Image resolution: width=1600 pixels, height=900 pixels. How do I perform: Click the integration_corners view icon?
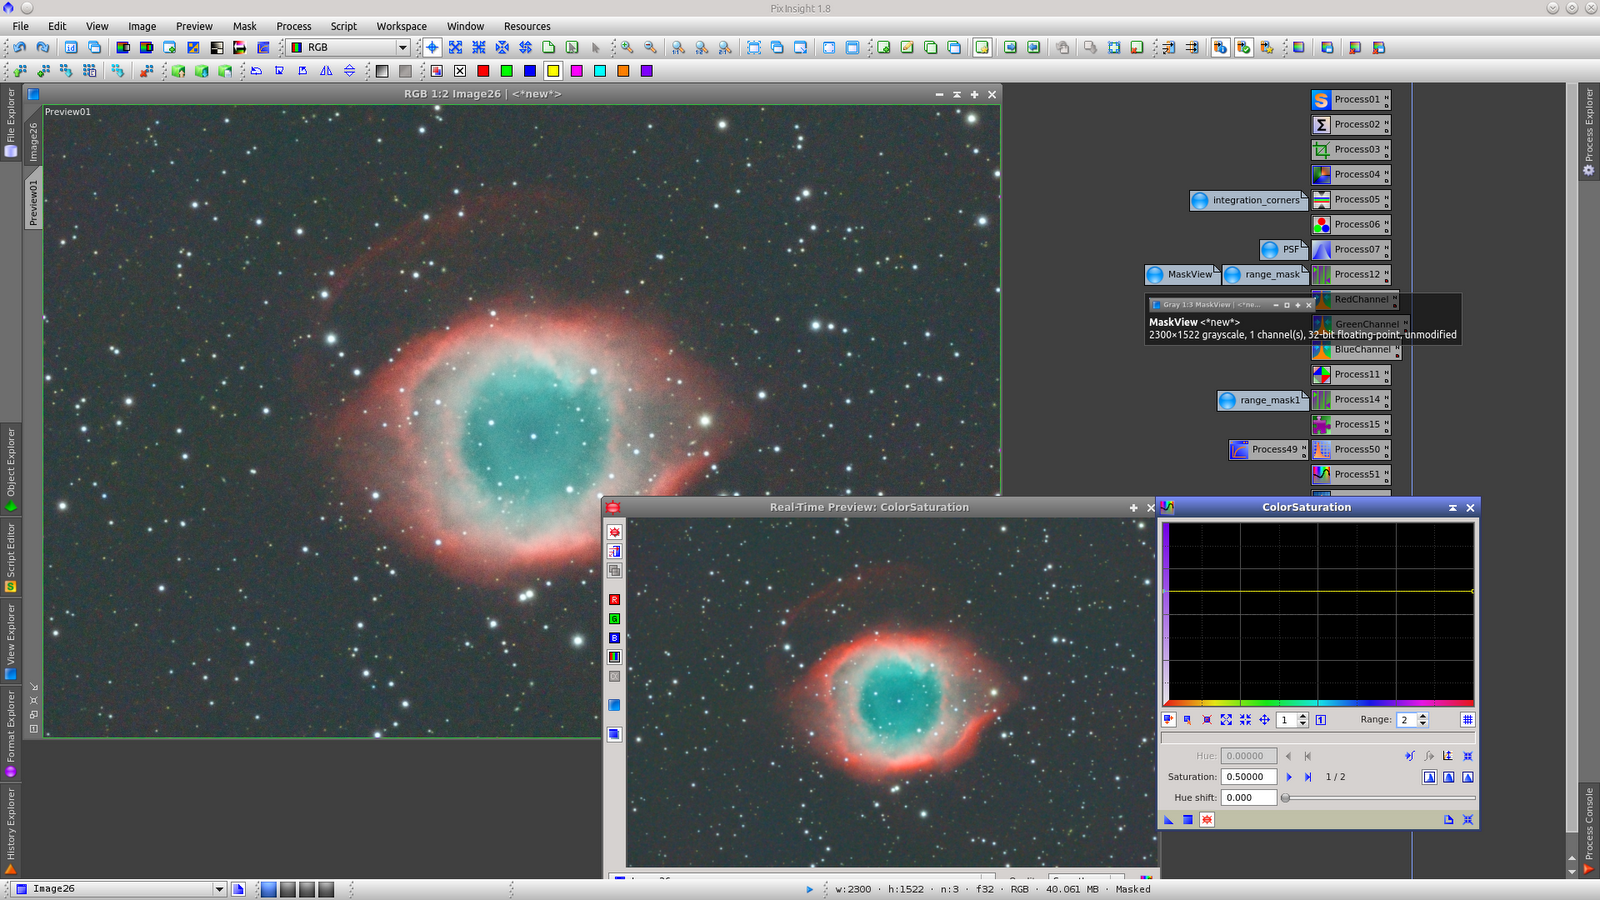tap(1248, 200)
